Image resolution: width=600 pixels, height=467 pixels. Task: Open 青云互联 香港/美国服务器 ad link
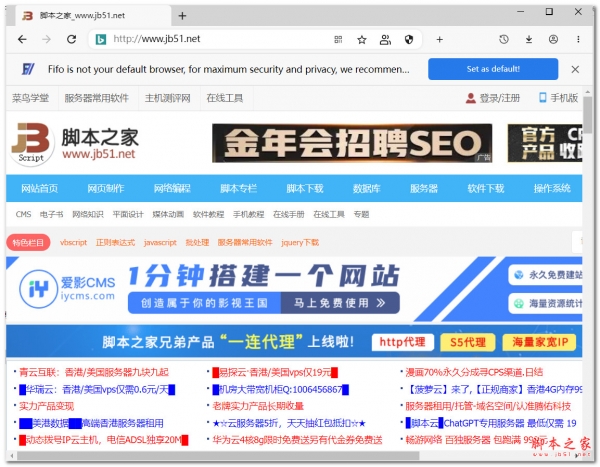pyautogui.click(x=94, y=372)
